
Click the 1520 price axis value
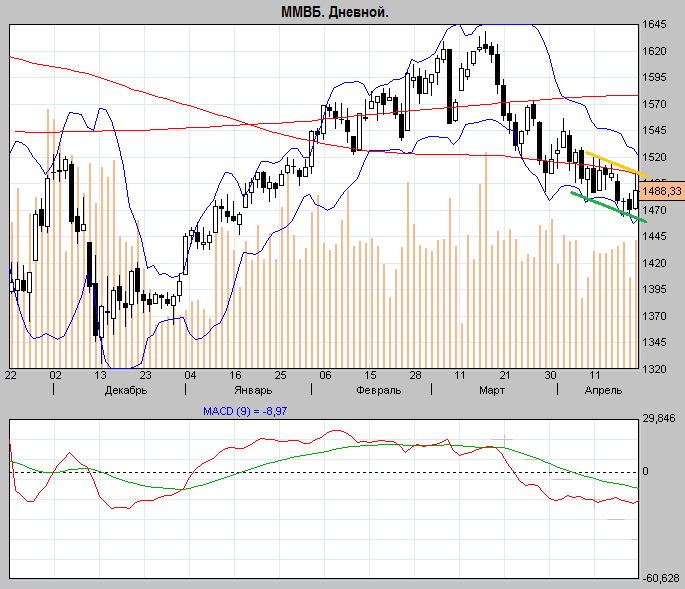654,157
